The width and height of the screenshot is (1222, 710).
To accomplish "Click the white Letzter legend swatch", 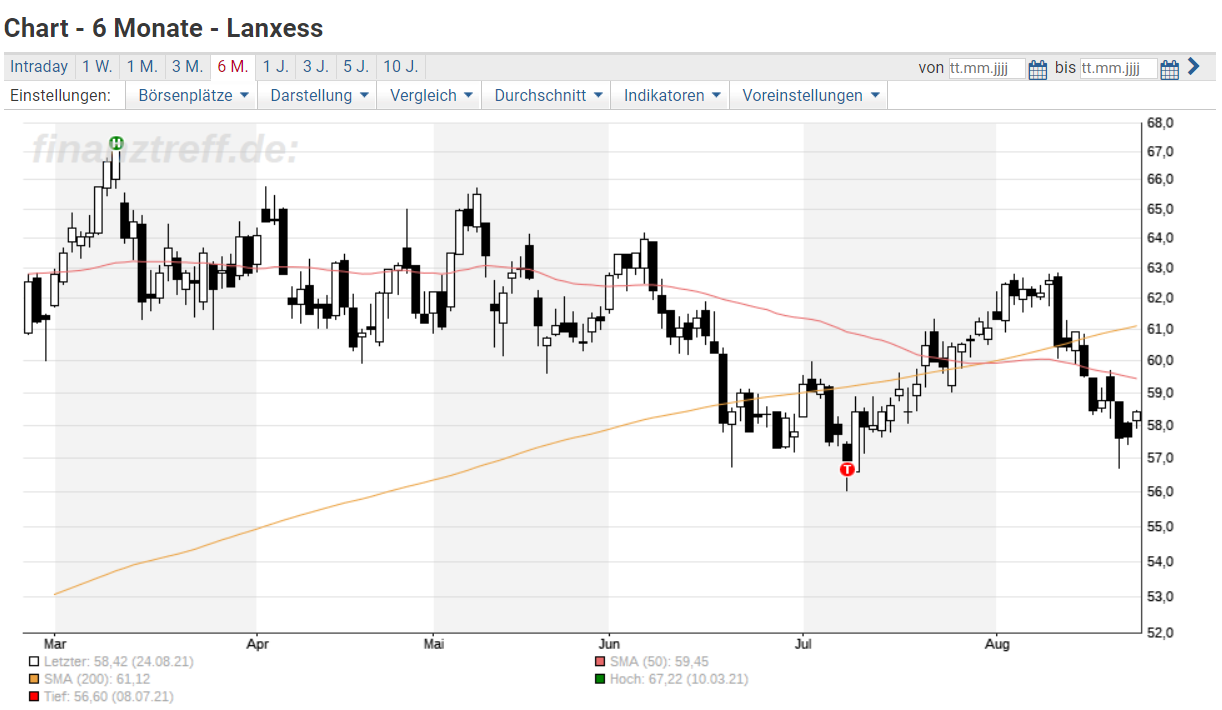I will pyautogui.click(x=34, y=662).
